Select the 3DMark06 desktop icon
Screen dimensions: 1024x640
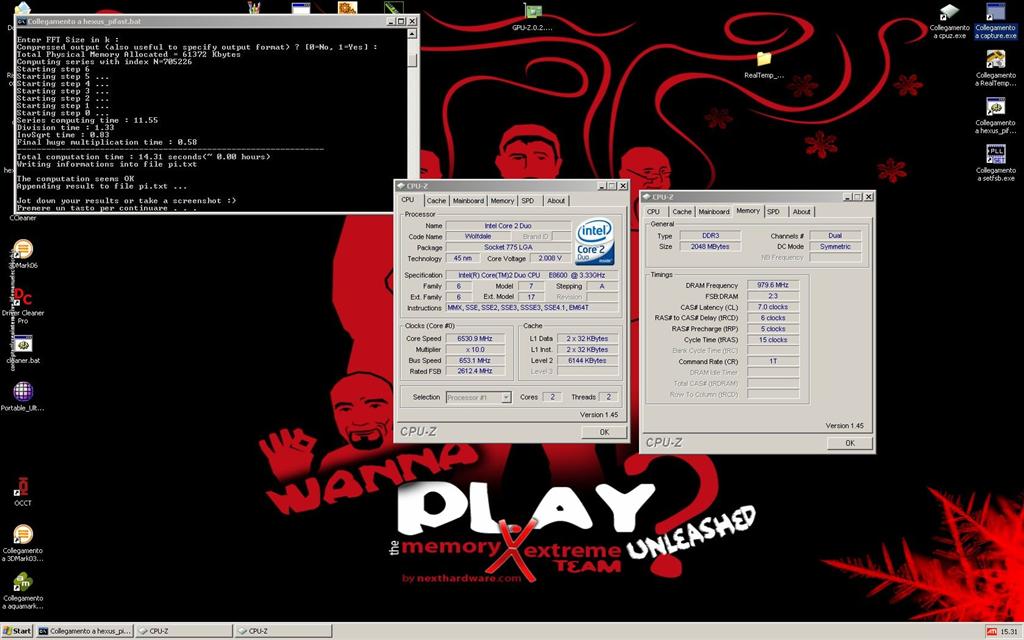[23, 255]
